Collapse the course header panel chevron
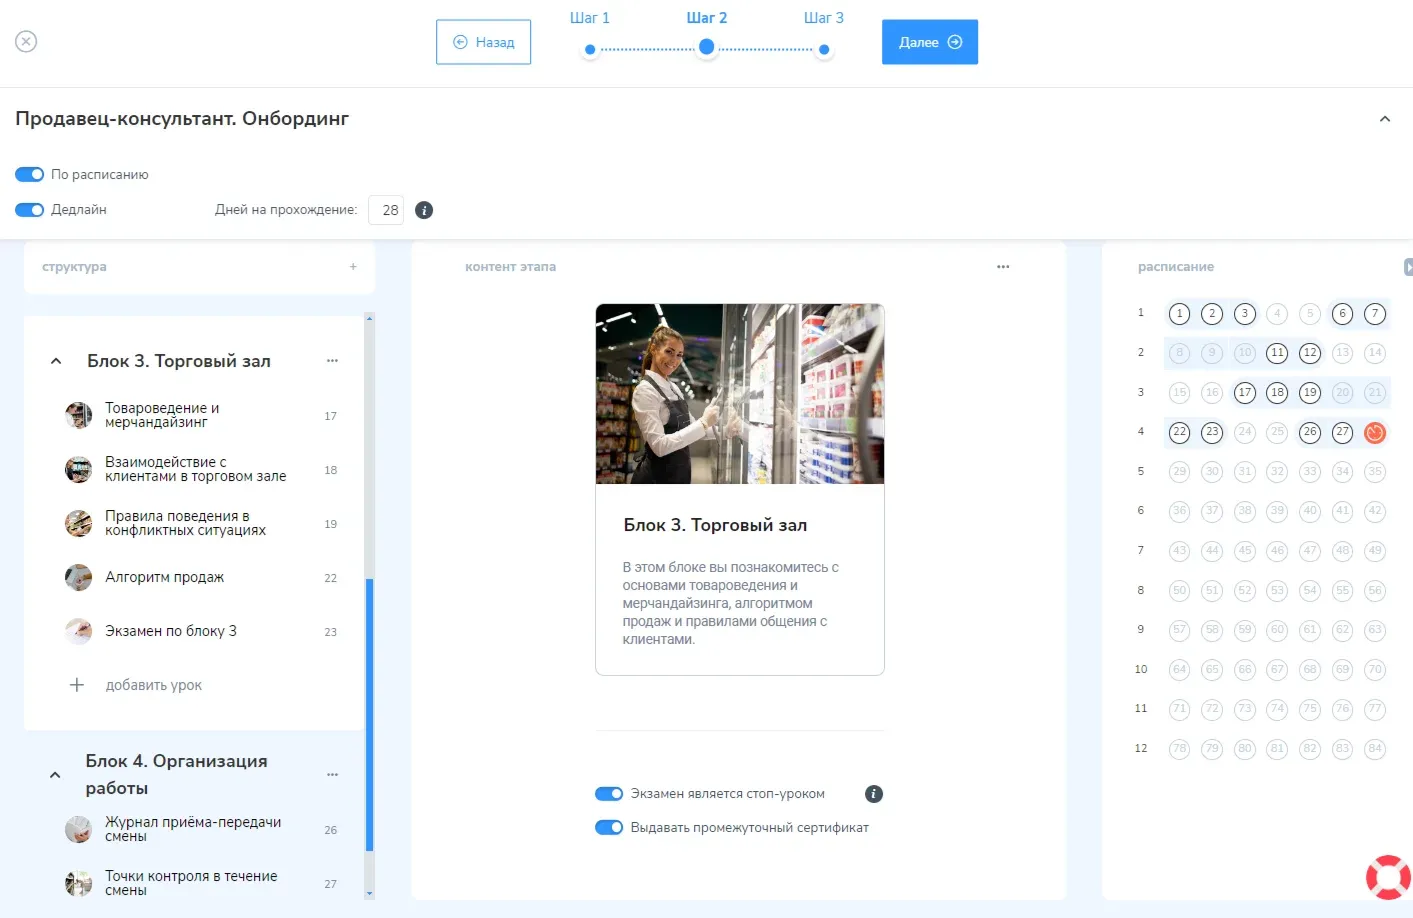The width and height of the screenshot is (1413, 918). pyautogui.click(x=1385, y=119)
